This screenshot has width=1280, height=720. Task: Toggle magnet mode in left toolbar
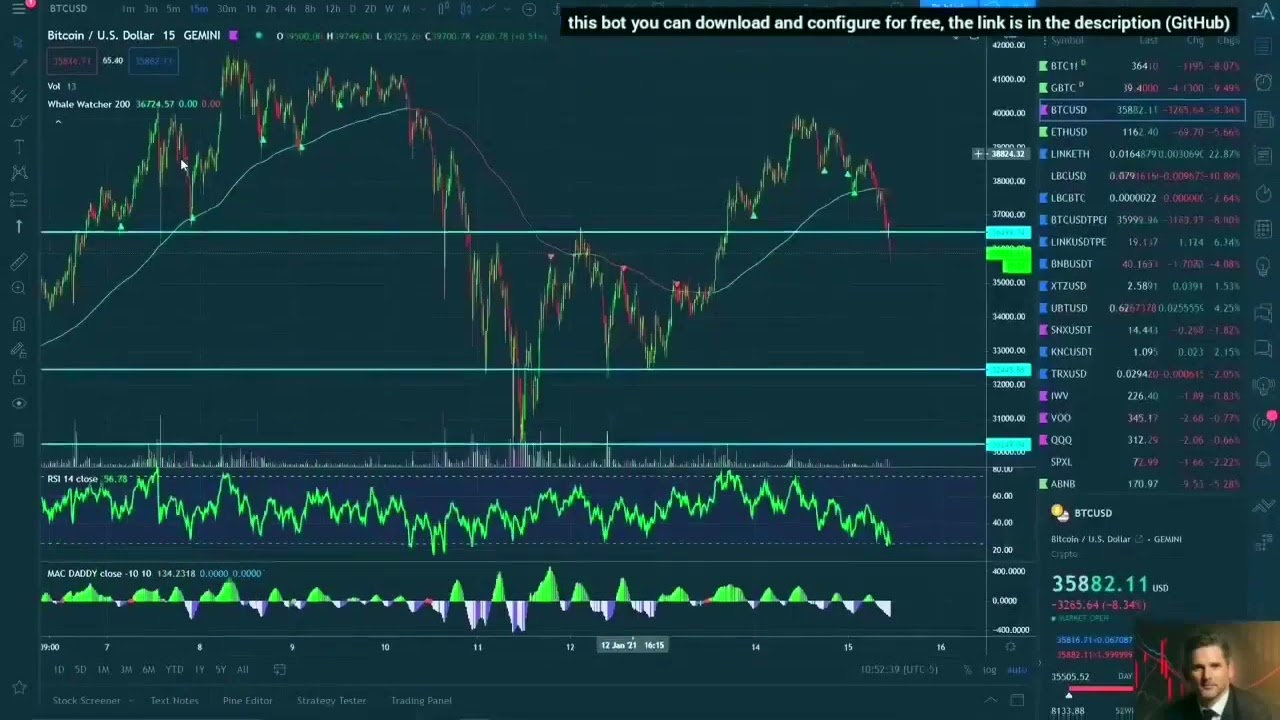(18, 324)
